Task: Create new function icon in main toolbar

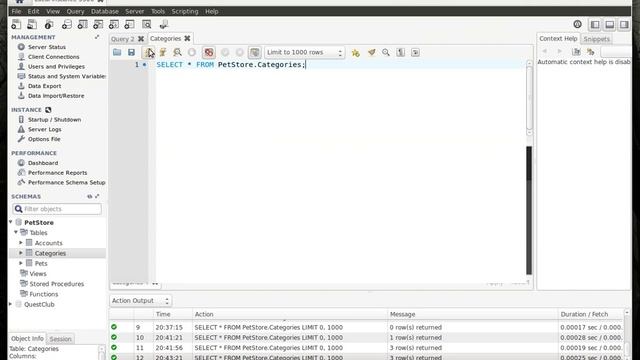Action: (130, 24)
